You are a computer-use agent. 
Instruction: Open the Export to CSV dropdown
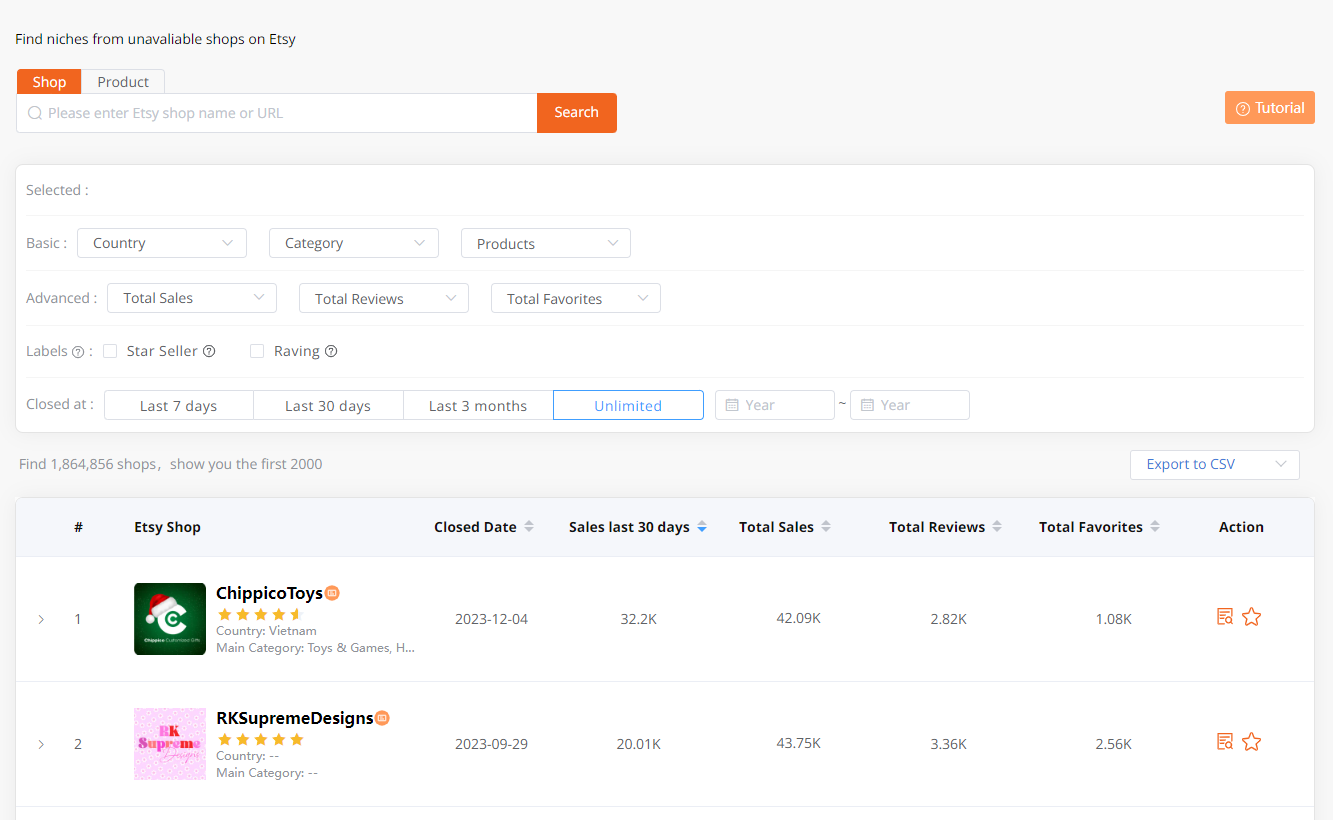coord(1214,464)
